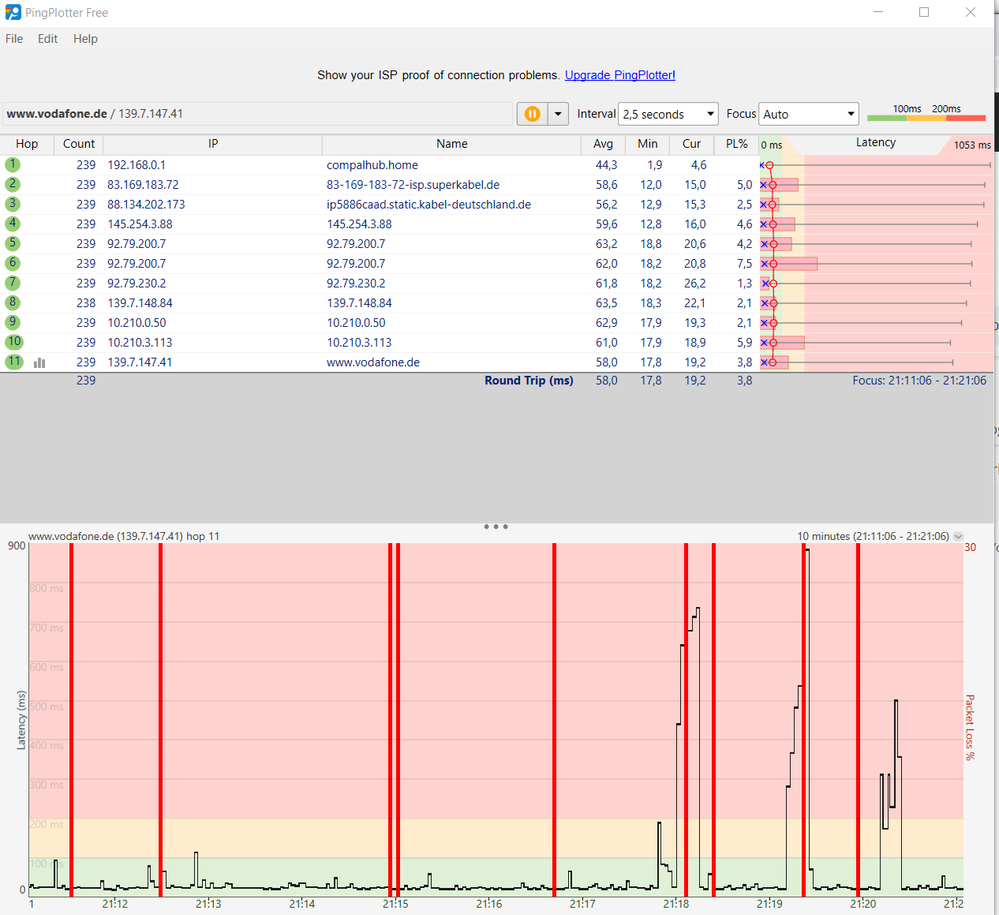Image resolution: width=999 pixels, height=915 pixels.
Task: Click the Hop column header
Action: click(x=27, y=144)
